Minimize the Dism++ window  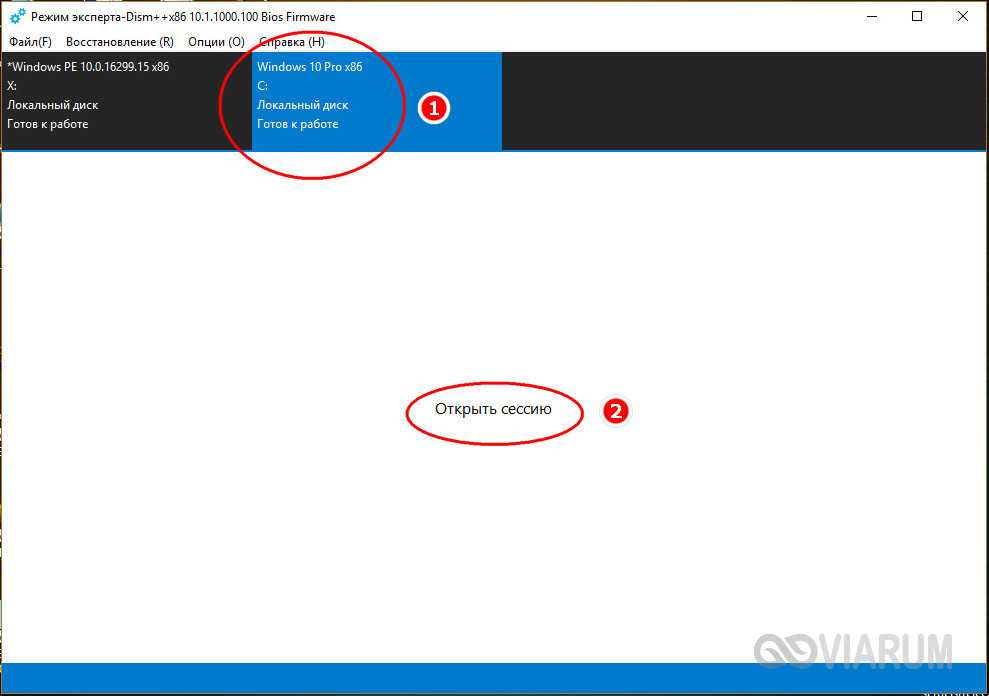(872, 16)
